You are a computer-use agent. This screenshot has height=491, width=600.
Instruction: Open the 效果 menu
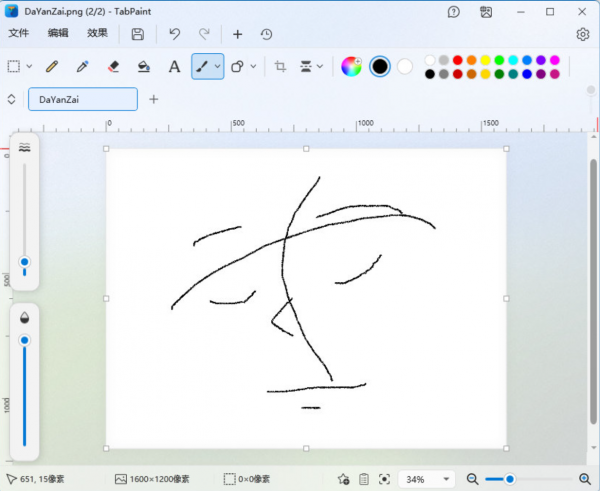click(x=97, y=33)
